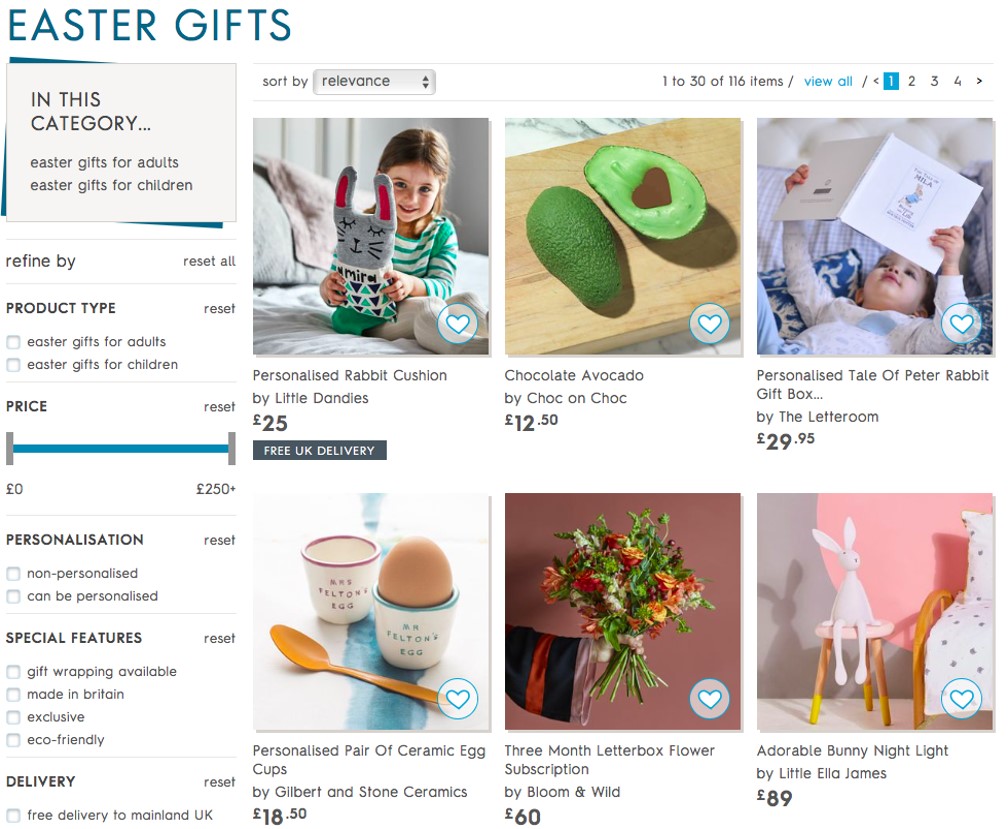Favourite the Adorable Bunny Night Light heart
Screen dimensions: 1008x829
(962, 699)
